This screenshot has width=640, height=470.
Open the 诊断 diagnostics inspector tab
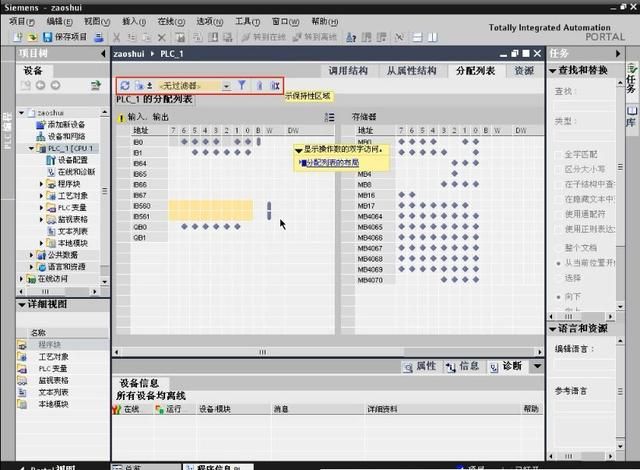tap(506, 366)
